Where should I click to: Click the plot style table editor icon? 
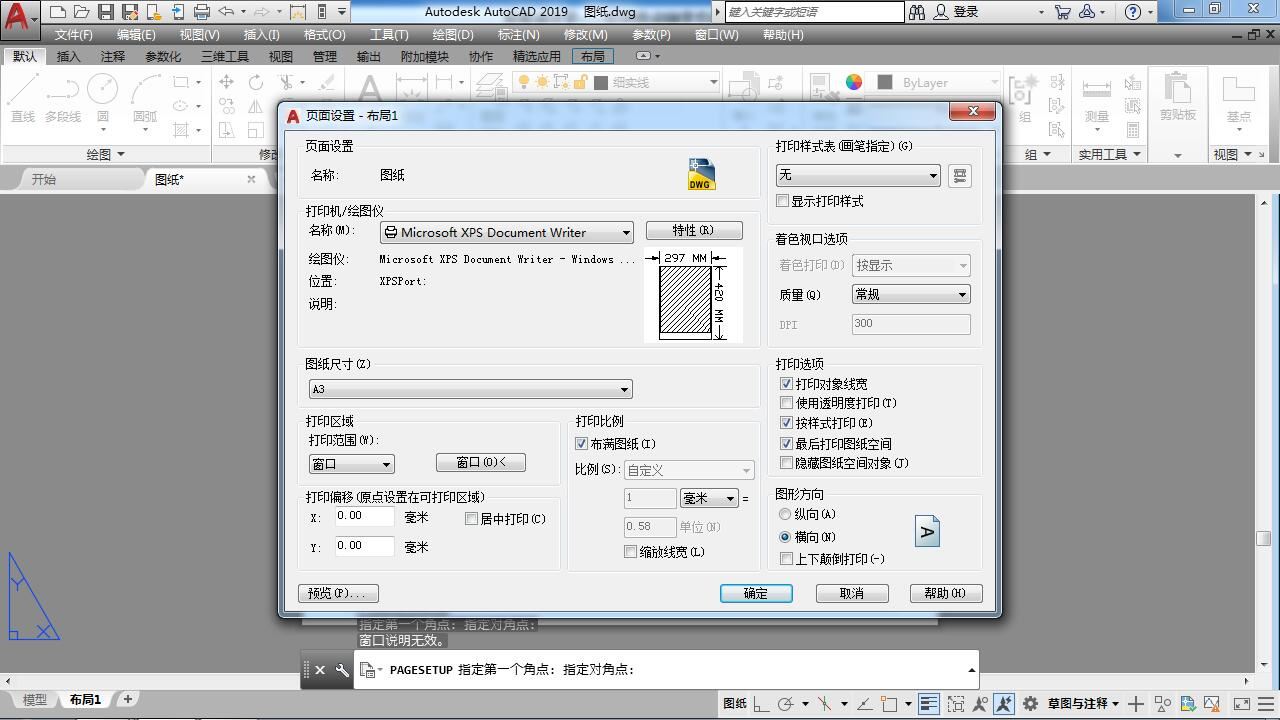(x=959, y=176)
